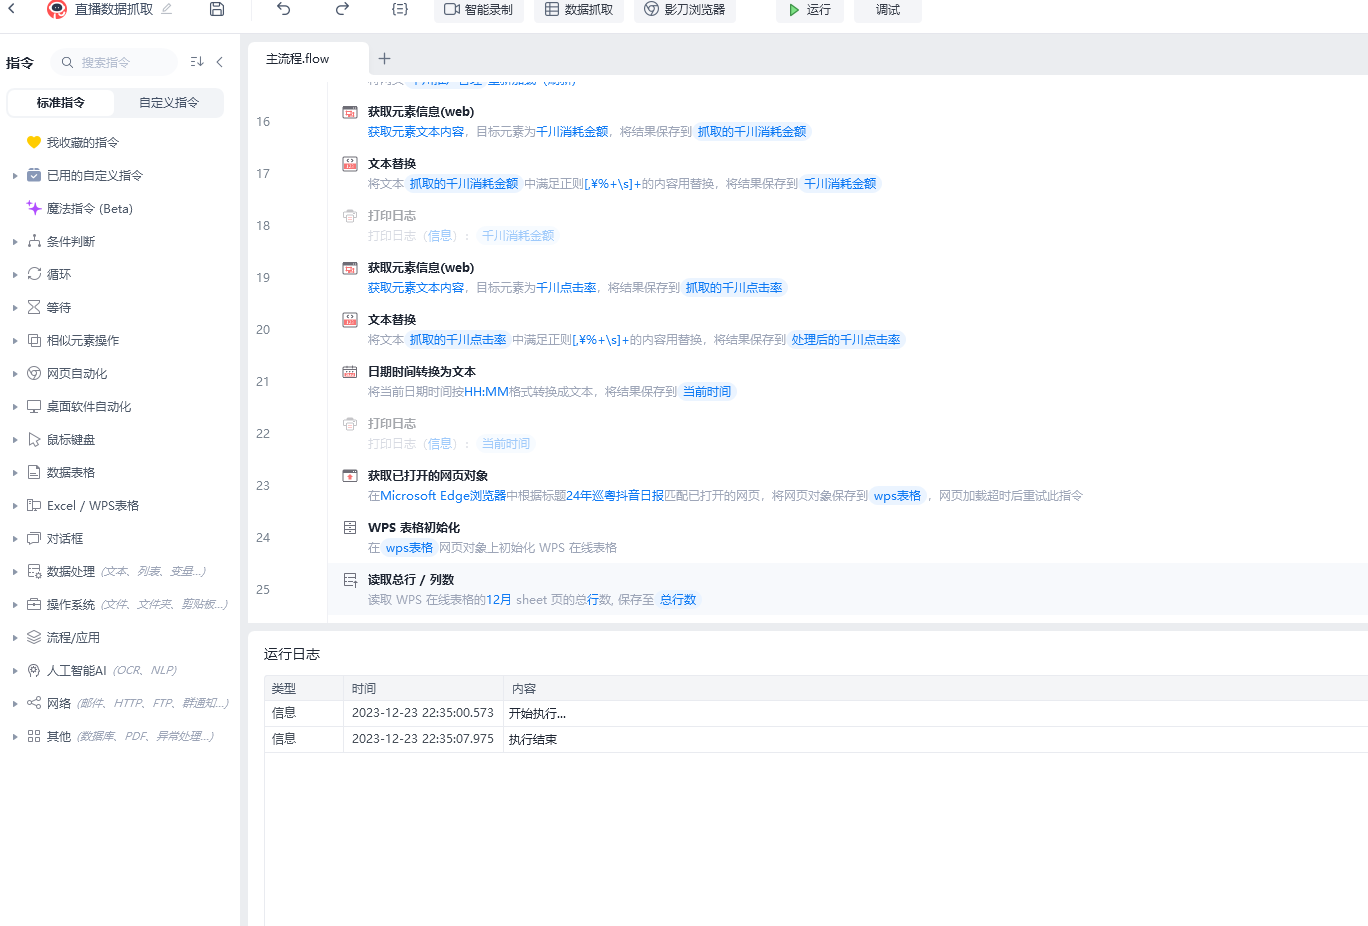Image resolution: width=1368 pixels, height=926 pixels.
Task: Go back using the top-left arrow
Action: point(12,9)
